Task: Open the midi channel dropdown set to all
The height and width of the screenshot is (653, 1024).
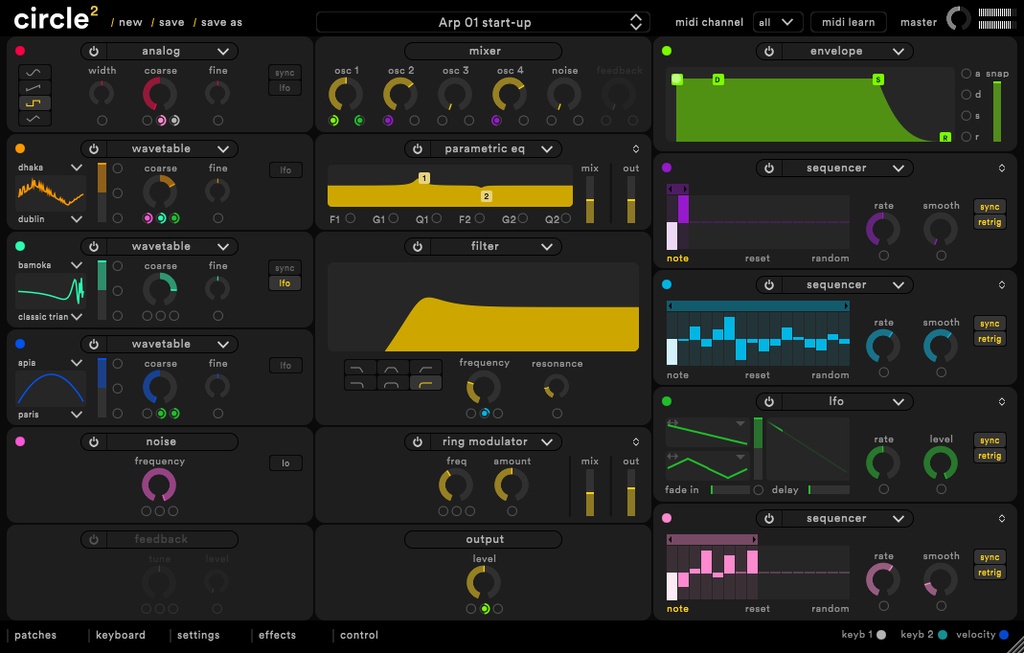Action: pos(778,21)
